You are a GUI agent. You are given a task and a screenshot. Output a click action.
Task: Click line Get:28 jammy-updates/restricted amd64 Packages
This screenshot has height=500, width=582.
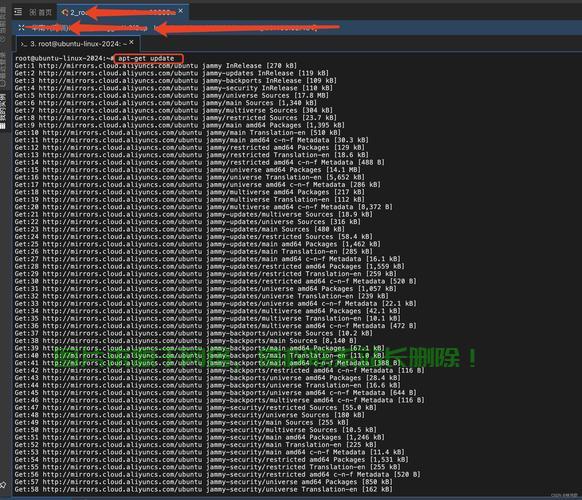(x=210, y=266)
